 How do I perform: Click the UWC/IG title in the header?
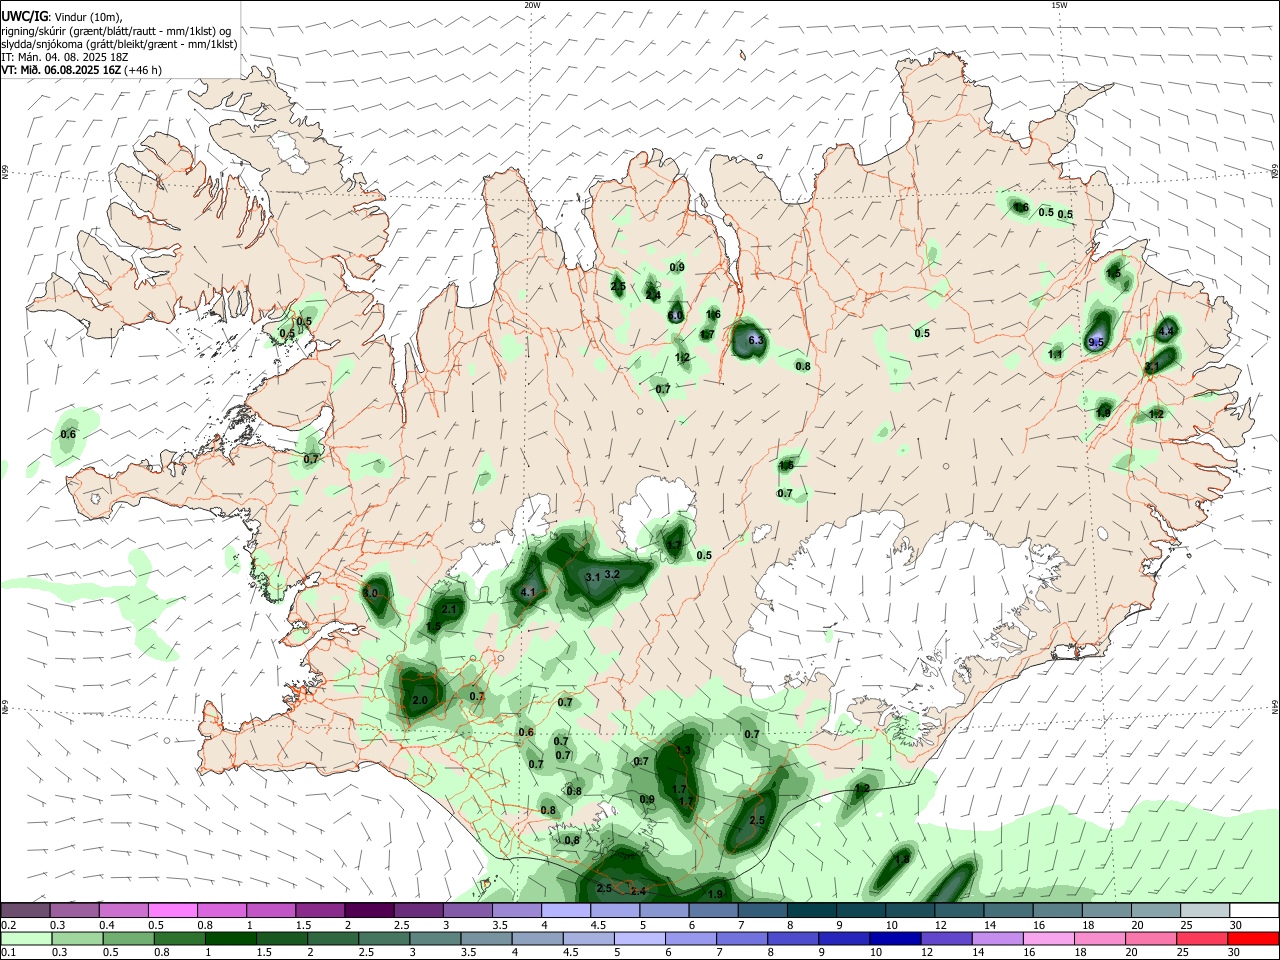(24, 17)
